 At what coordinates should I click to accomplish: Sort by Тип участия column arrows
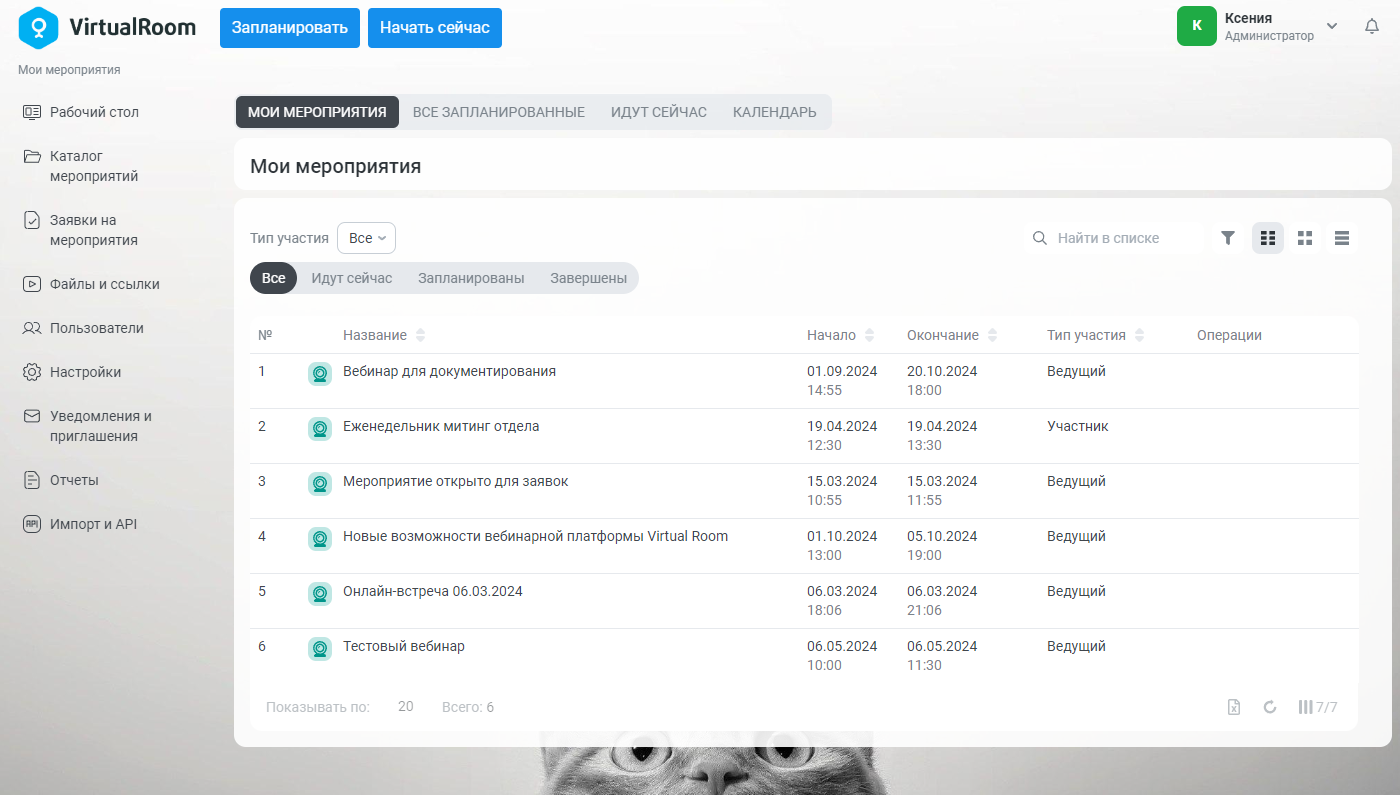pyautogui.click(x=1139, y=335)
